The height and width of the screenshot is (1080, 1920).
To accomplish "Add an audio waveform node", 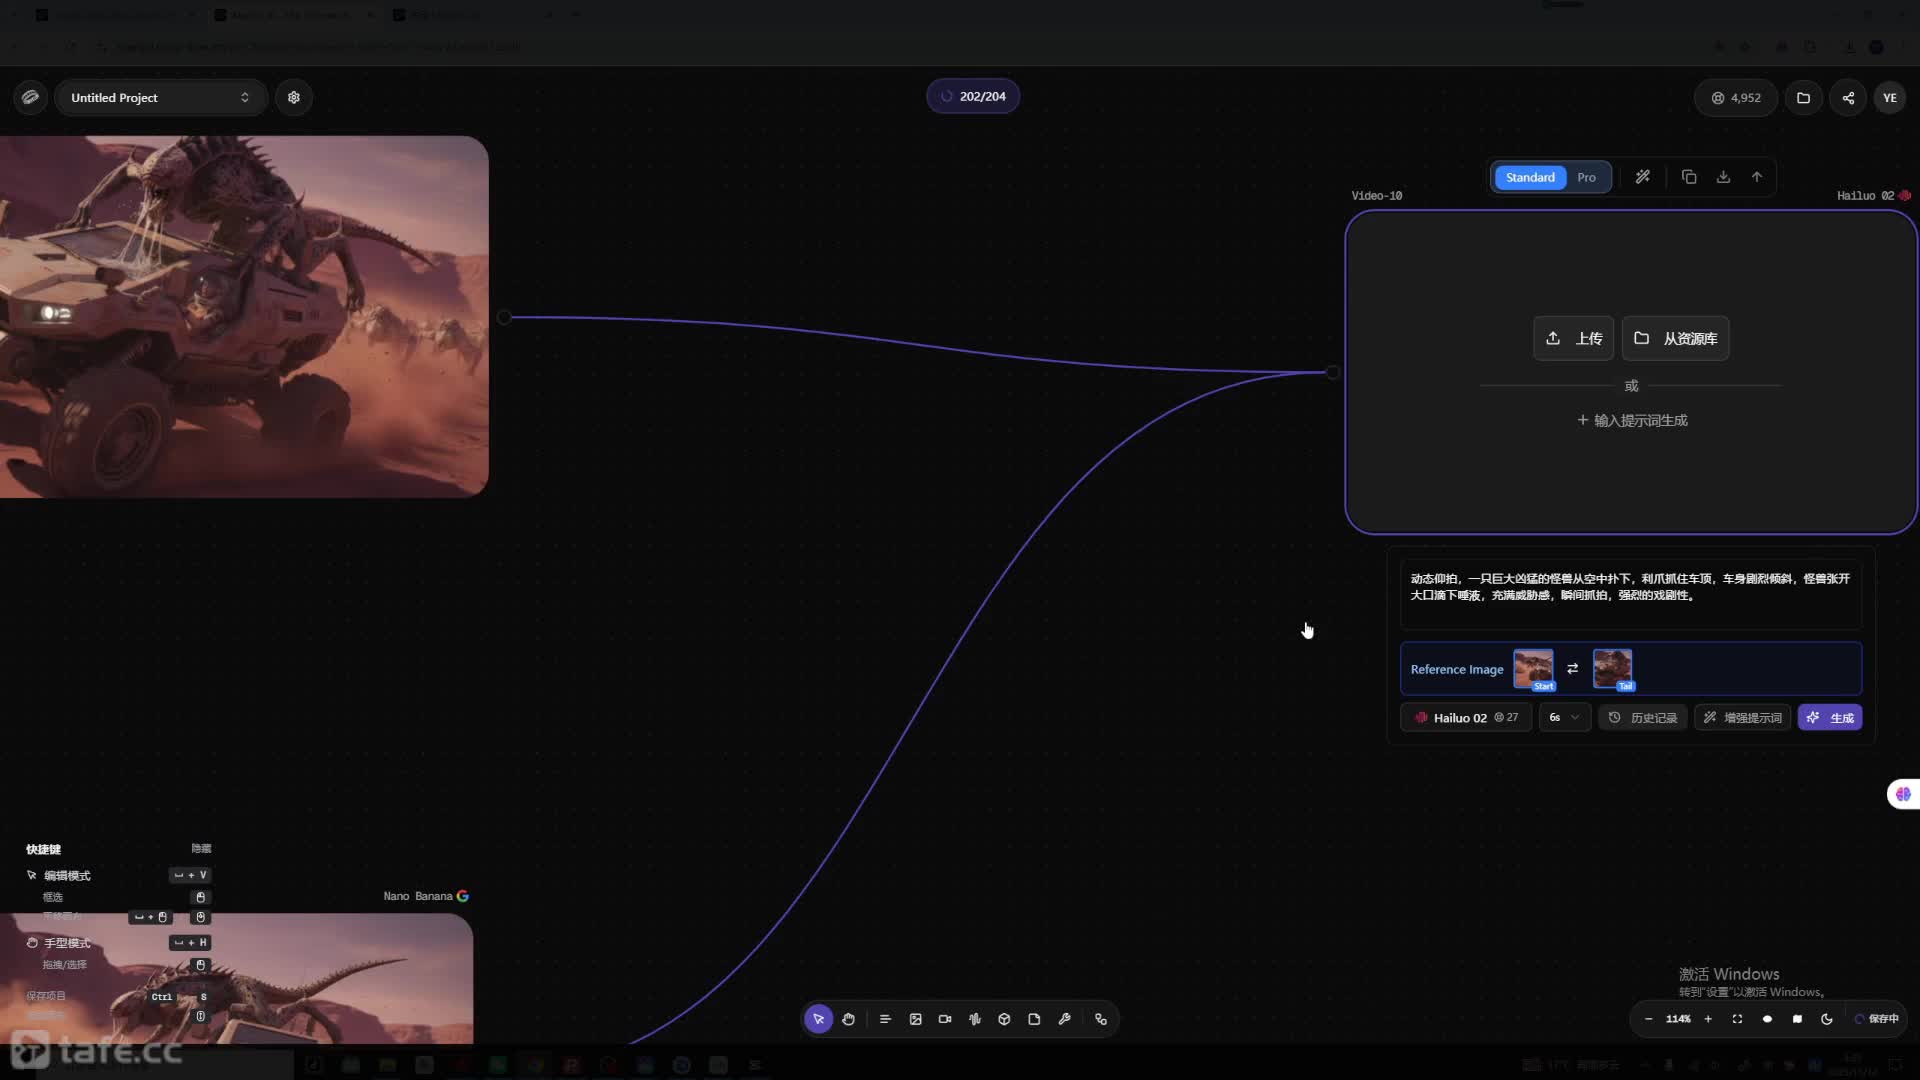I will pos(975,1019).
